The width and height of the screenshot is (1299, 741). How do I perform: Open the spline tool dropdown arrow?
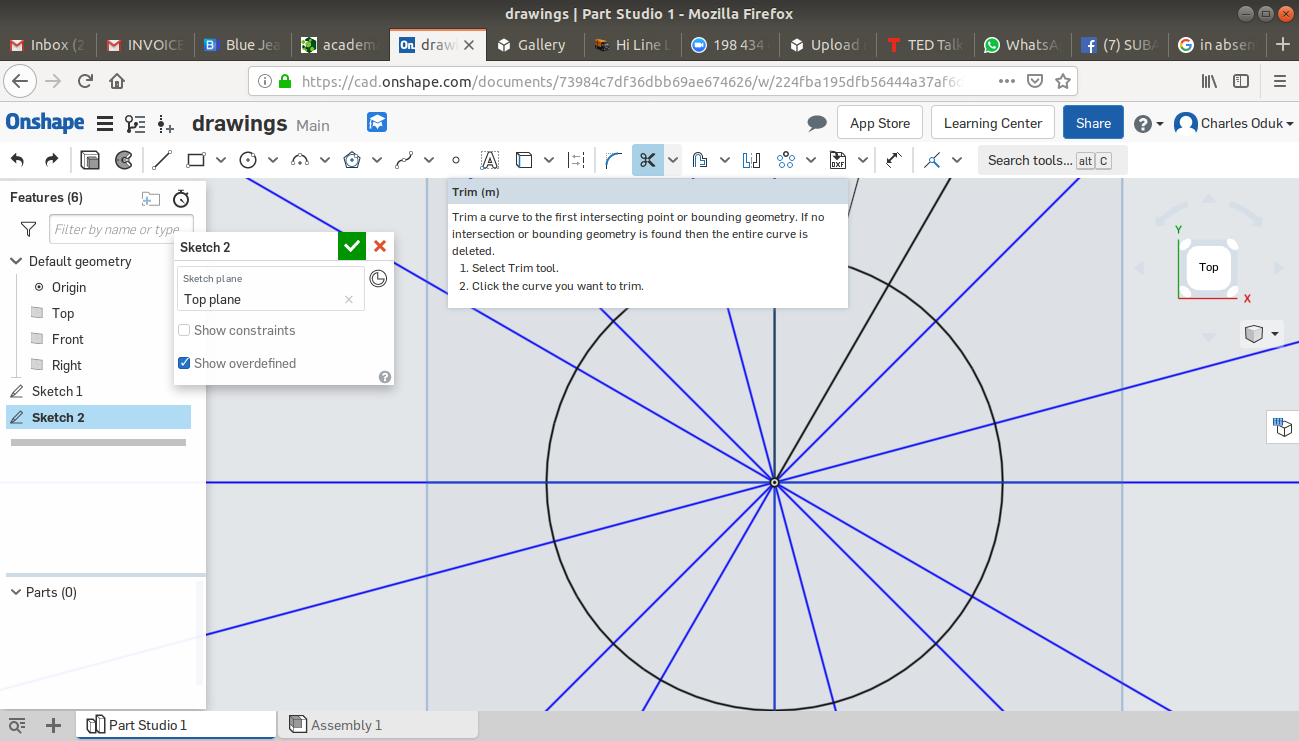point(429,160)
